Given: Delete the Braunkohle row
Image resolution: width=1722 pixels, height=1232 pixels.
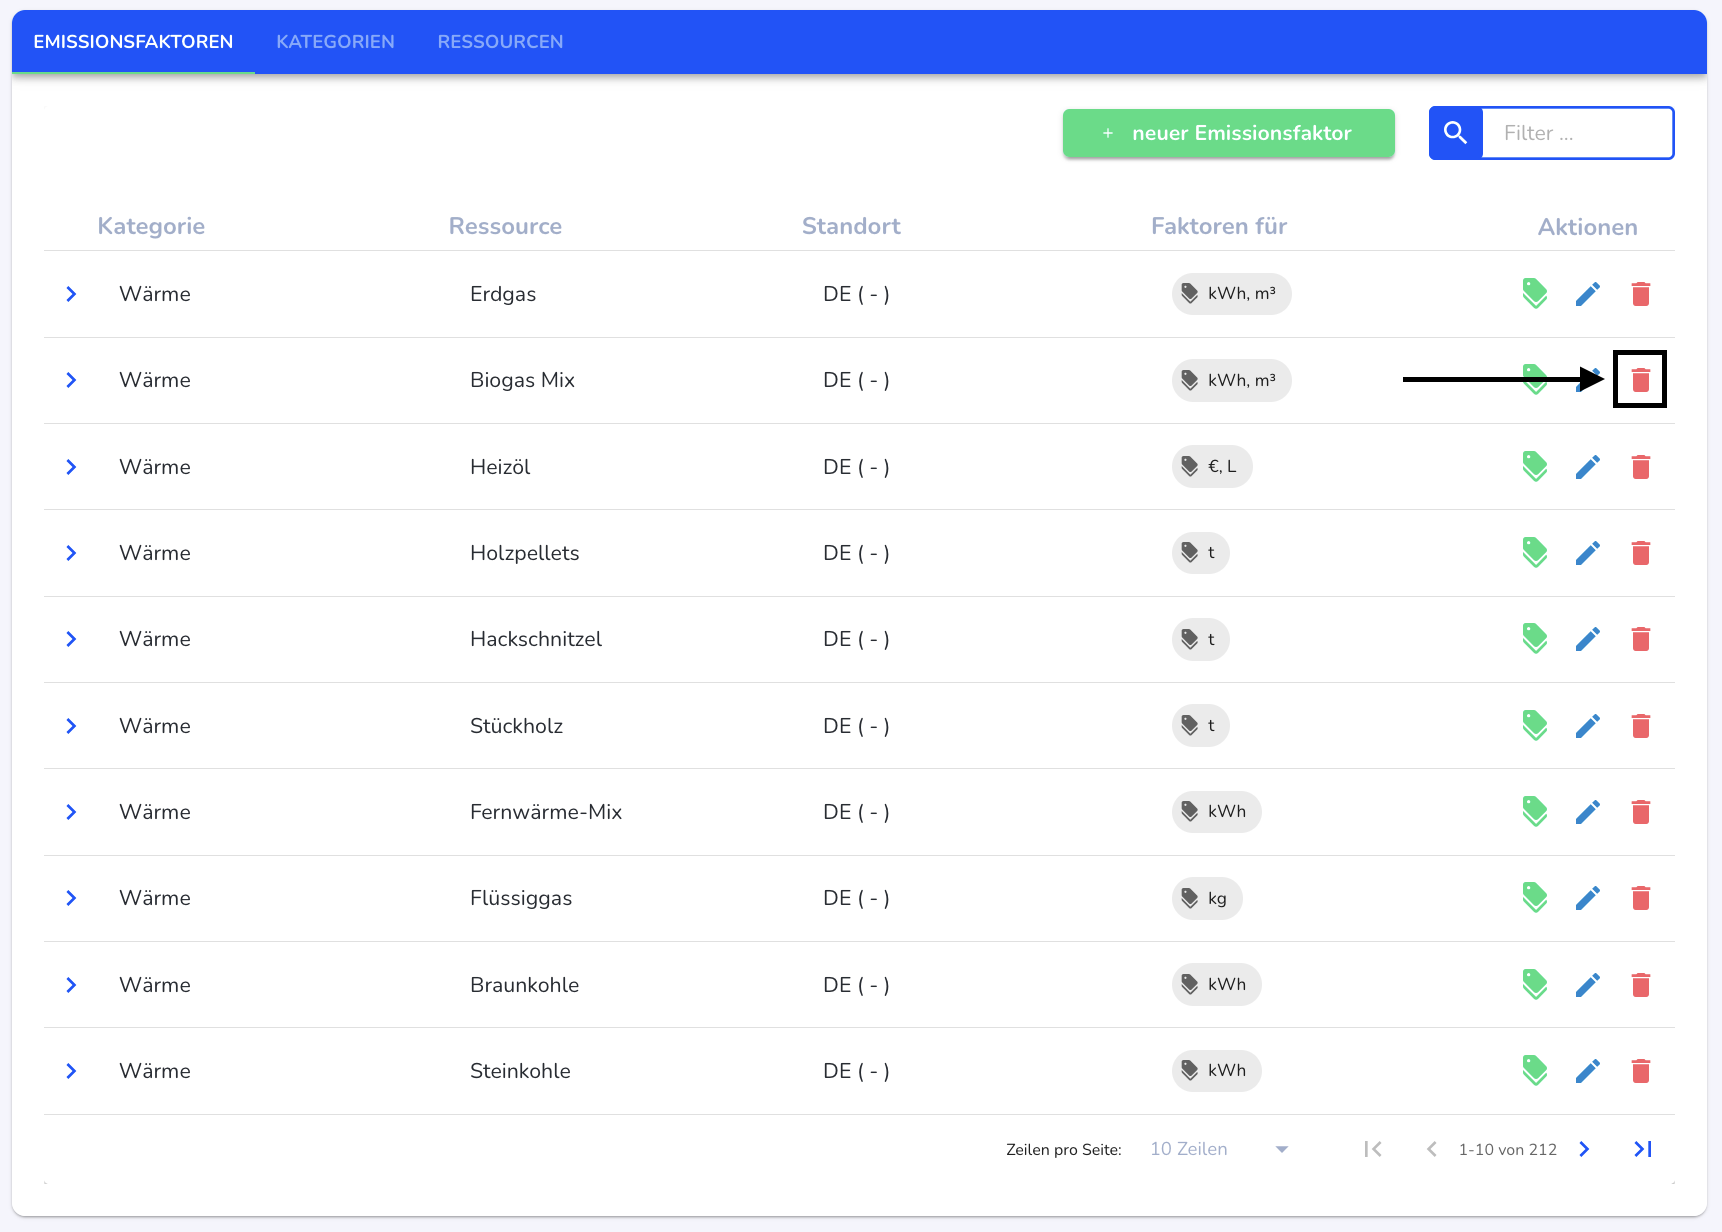Looking at the screenshot, I should (1640, 985).
